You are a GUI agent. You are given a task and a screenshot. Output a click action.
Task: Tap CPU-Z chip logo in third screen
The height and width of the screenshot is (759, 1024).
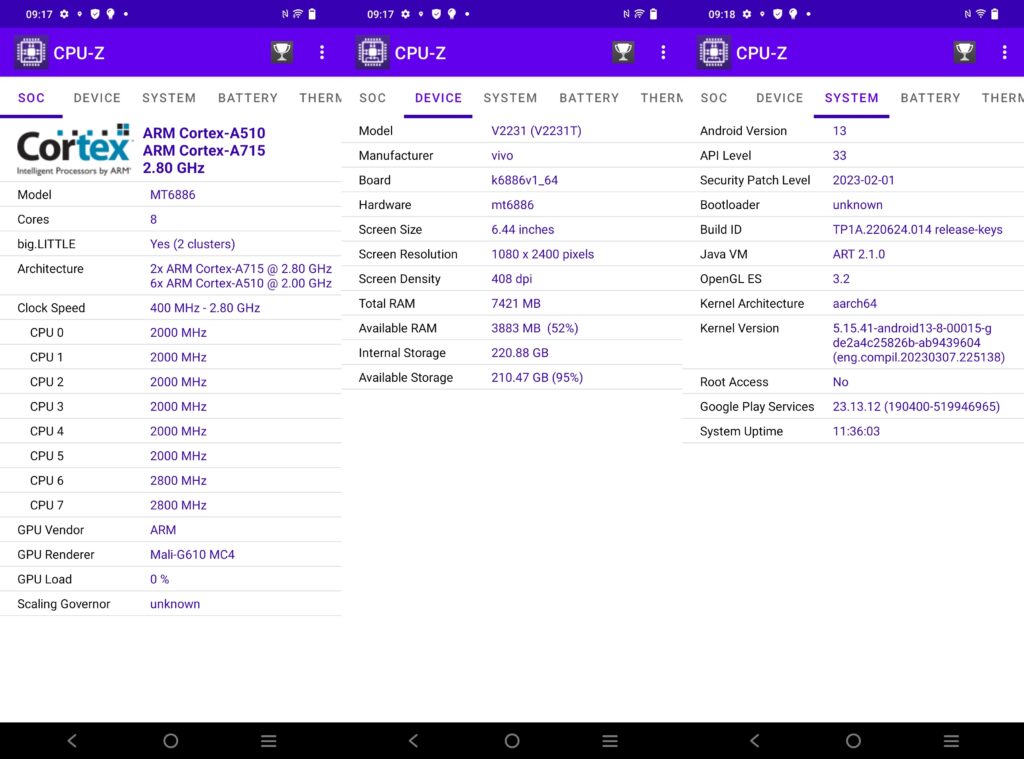pyautogui.click(x=714, y=53)
